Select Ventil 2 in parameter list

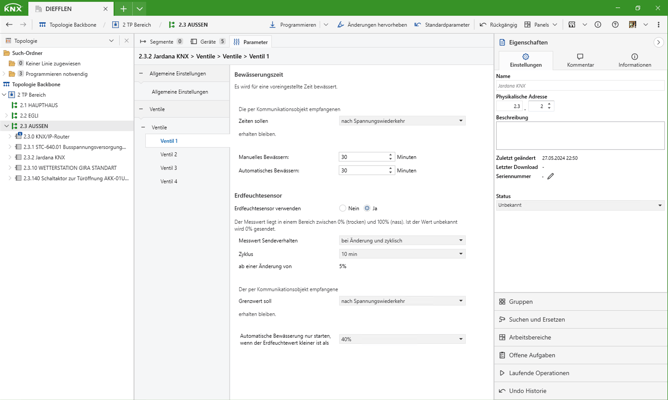[169, 154]
